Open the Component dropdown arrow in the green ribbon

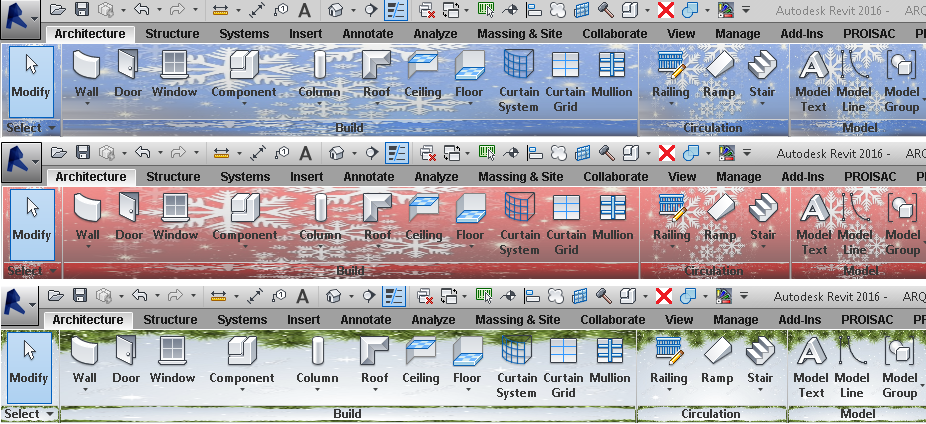pos(242,390)
